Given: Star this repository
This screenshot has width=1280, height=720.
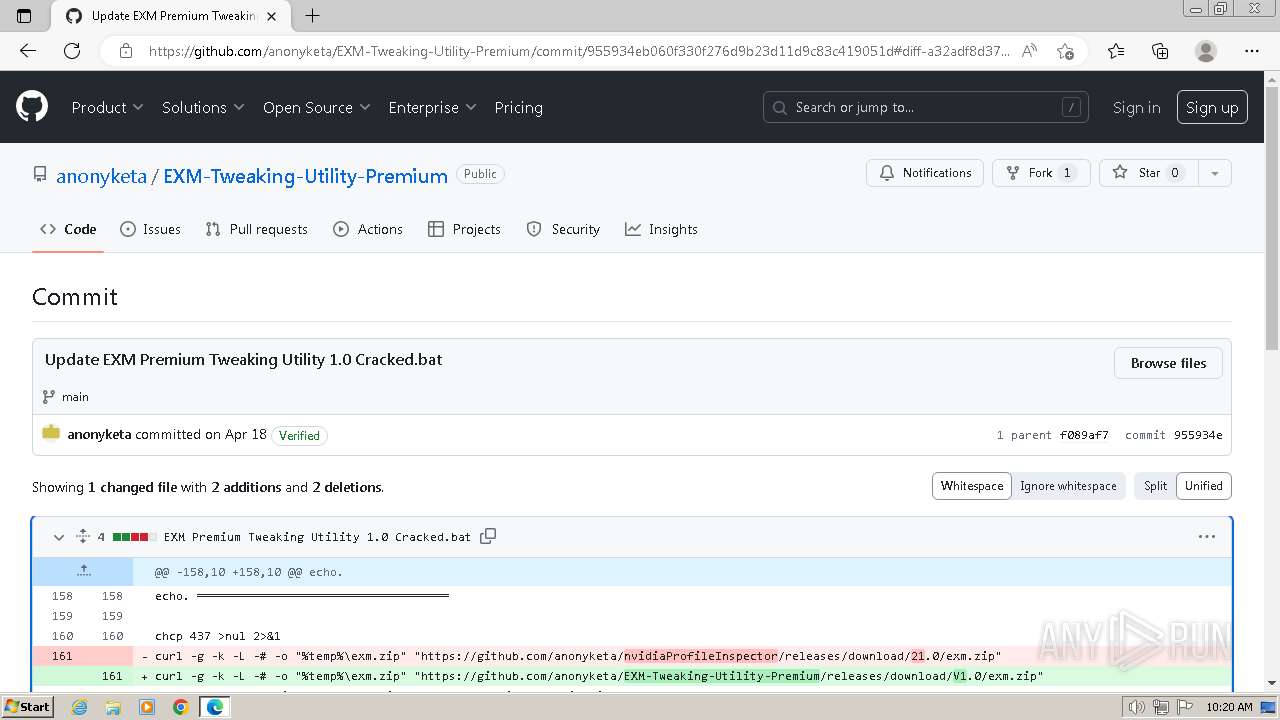Looking at the screenshot, I should click(x=1148, y=173).
